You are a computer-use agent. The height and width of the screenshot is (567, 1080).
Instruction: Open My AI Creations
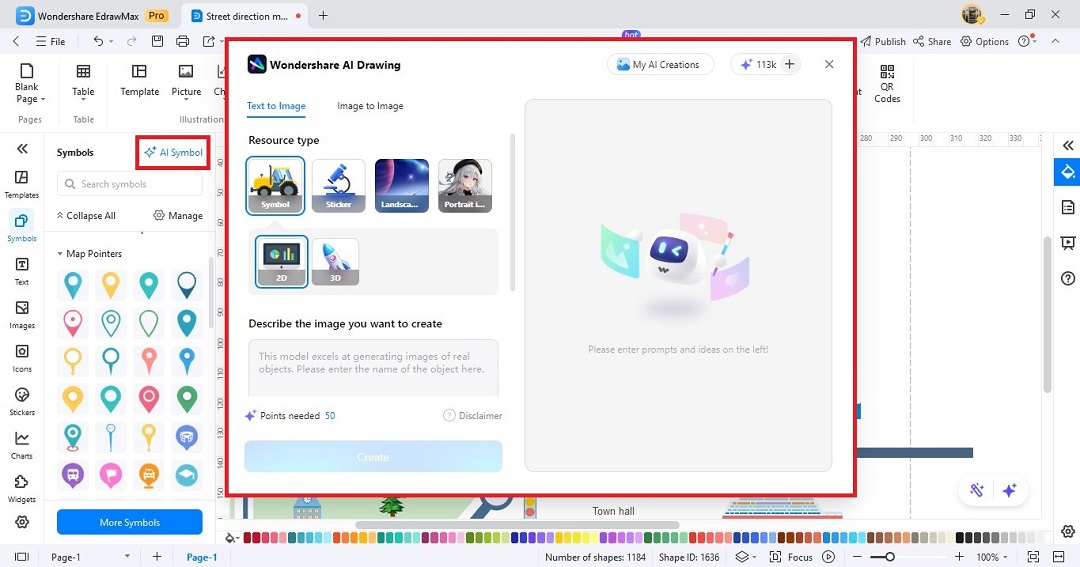(x=661, y=65)
